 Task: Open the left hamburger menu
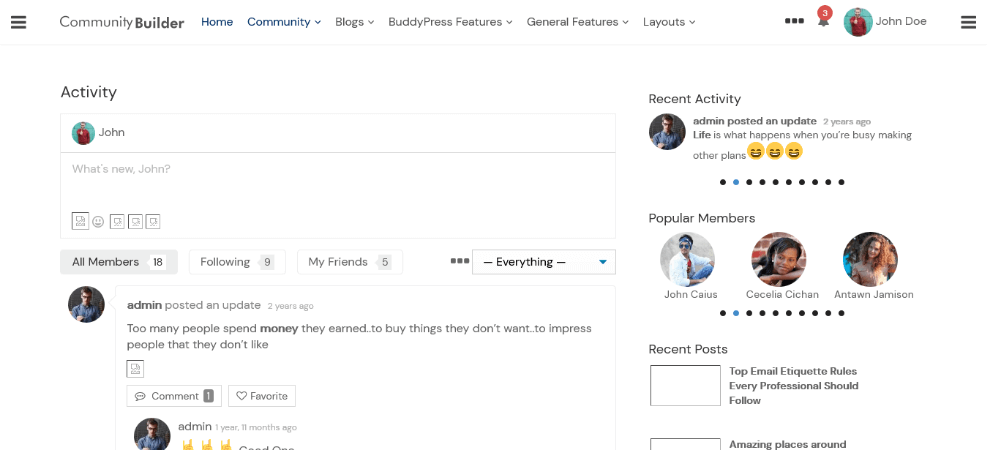[19, 22]
